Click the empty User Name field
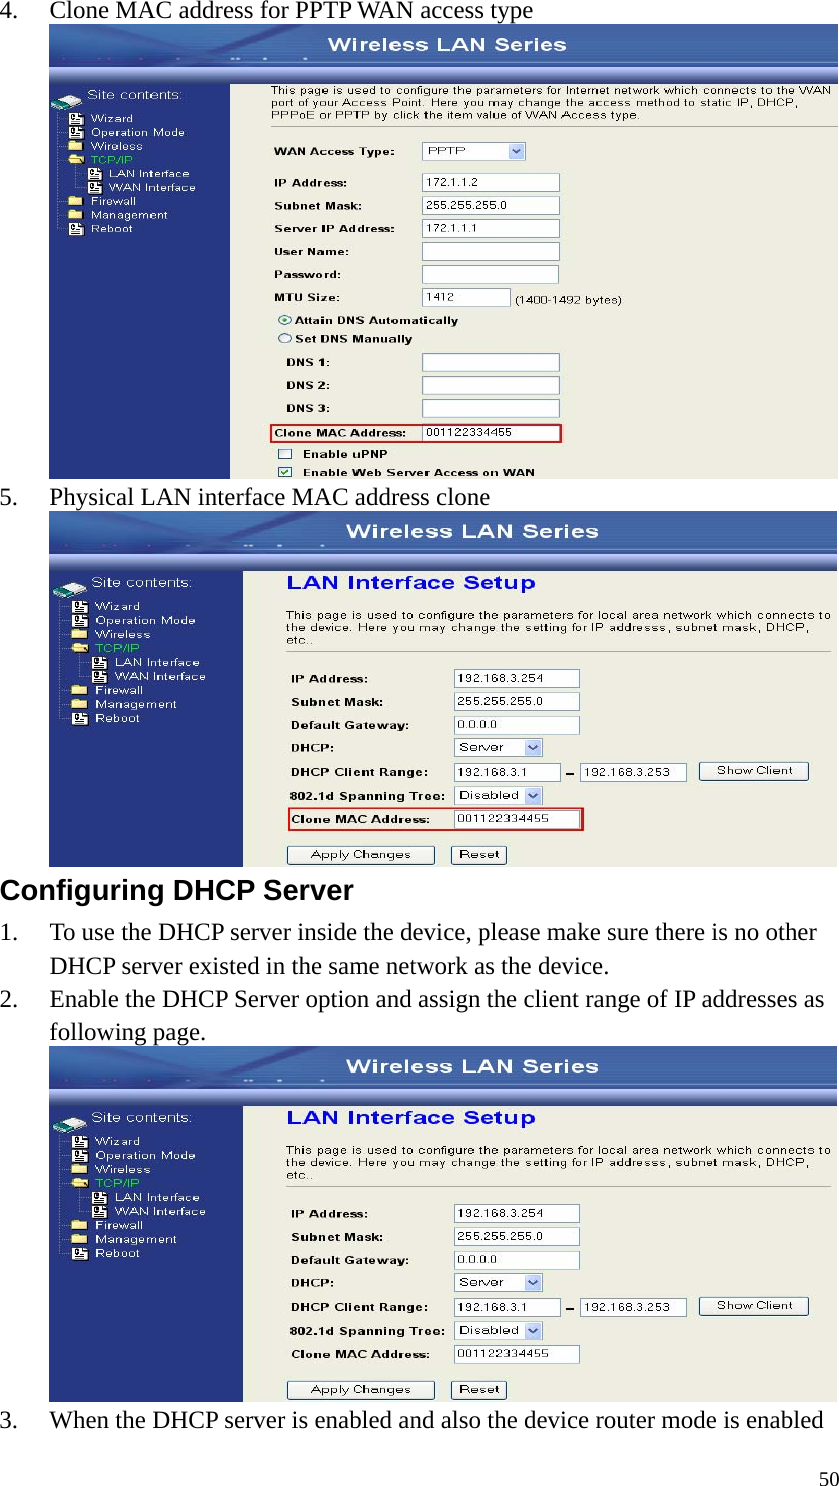The image size is (839, 1486). point(491,251)
